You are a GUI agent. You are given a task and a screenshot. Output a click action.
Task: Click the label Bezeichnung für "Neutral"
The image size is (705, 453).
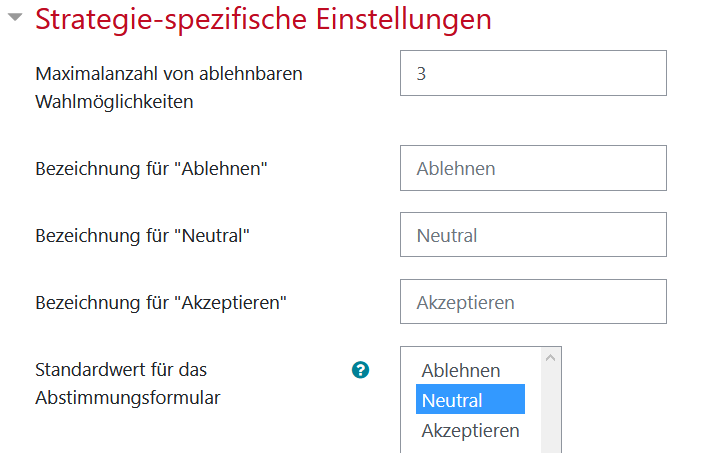143,236
